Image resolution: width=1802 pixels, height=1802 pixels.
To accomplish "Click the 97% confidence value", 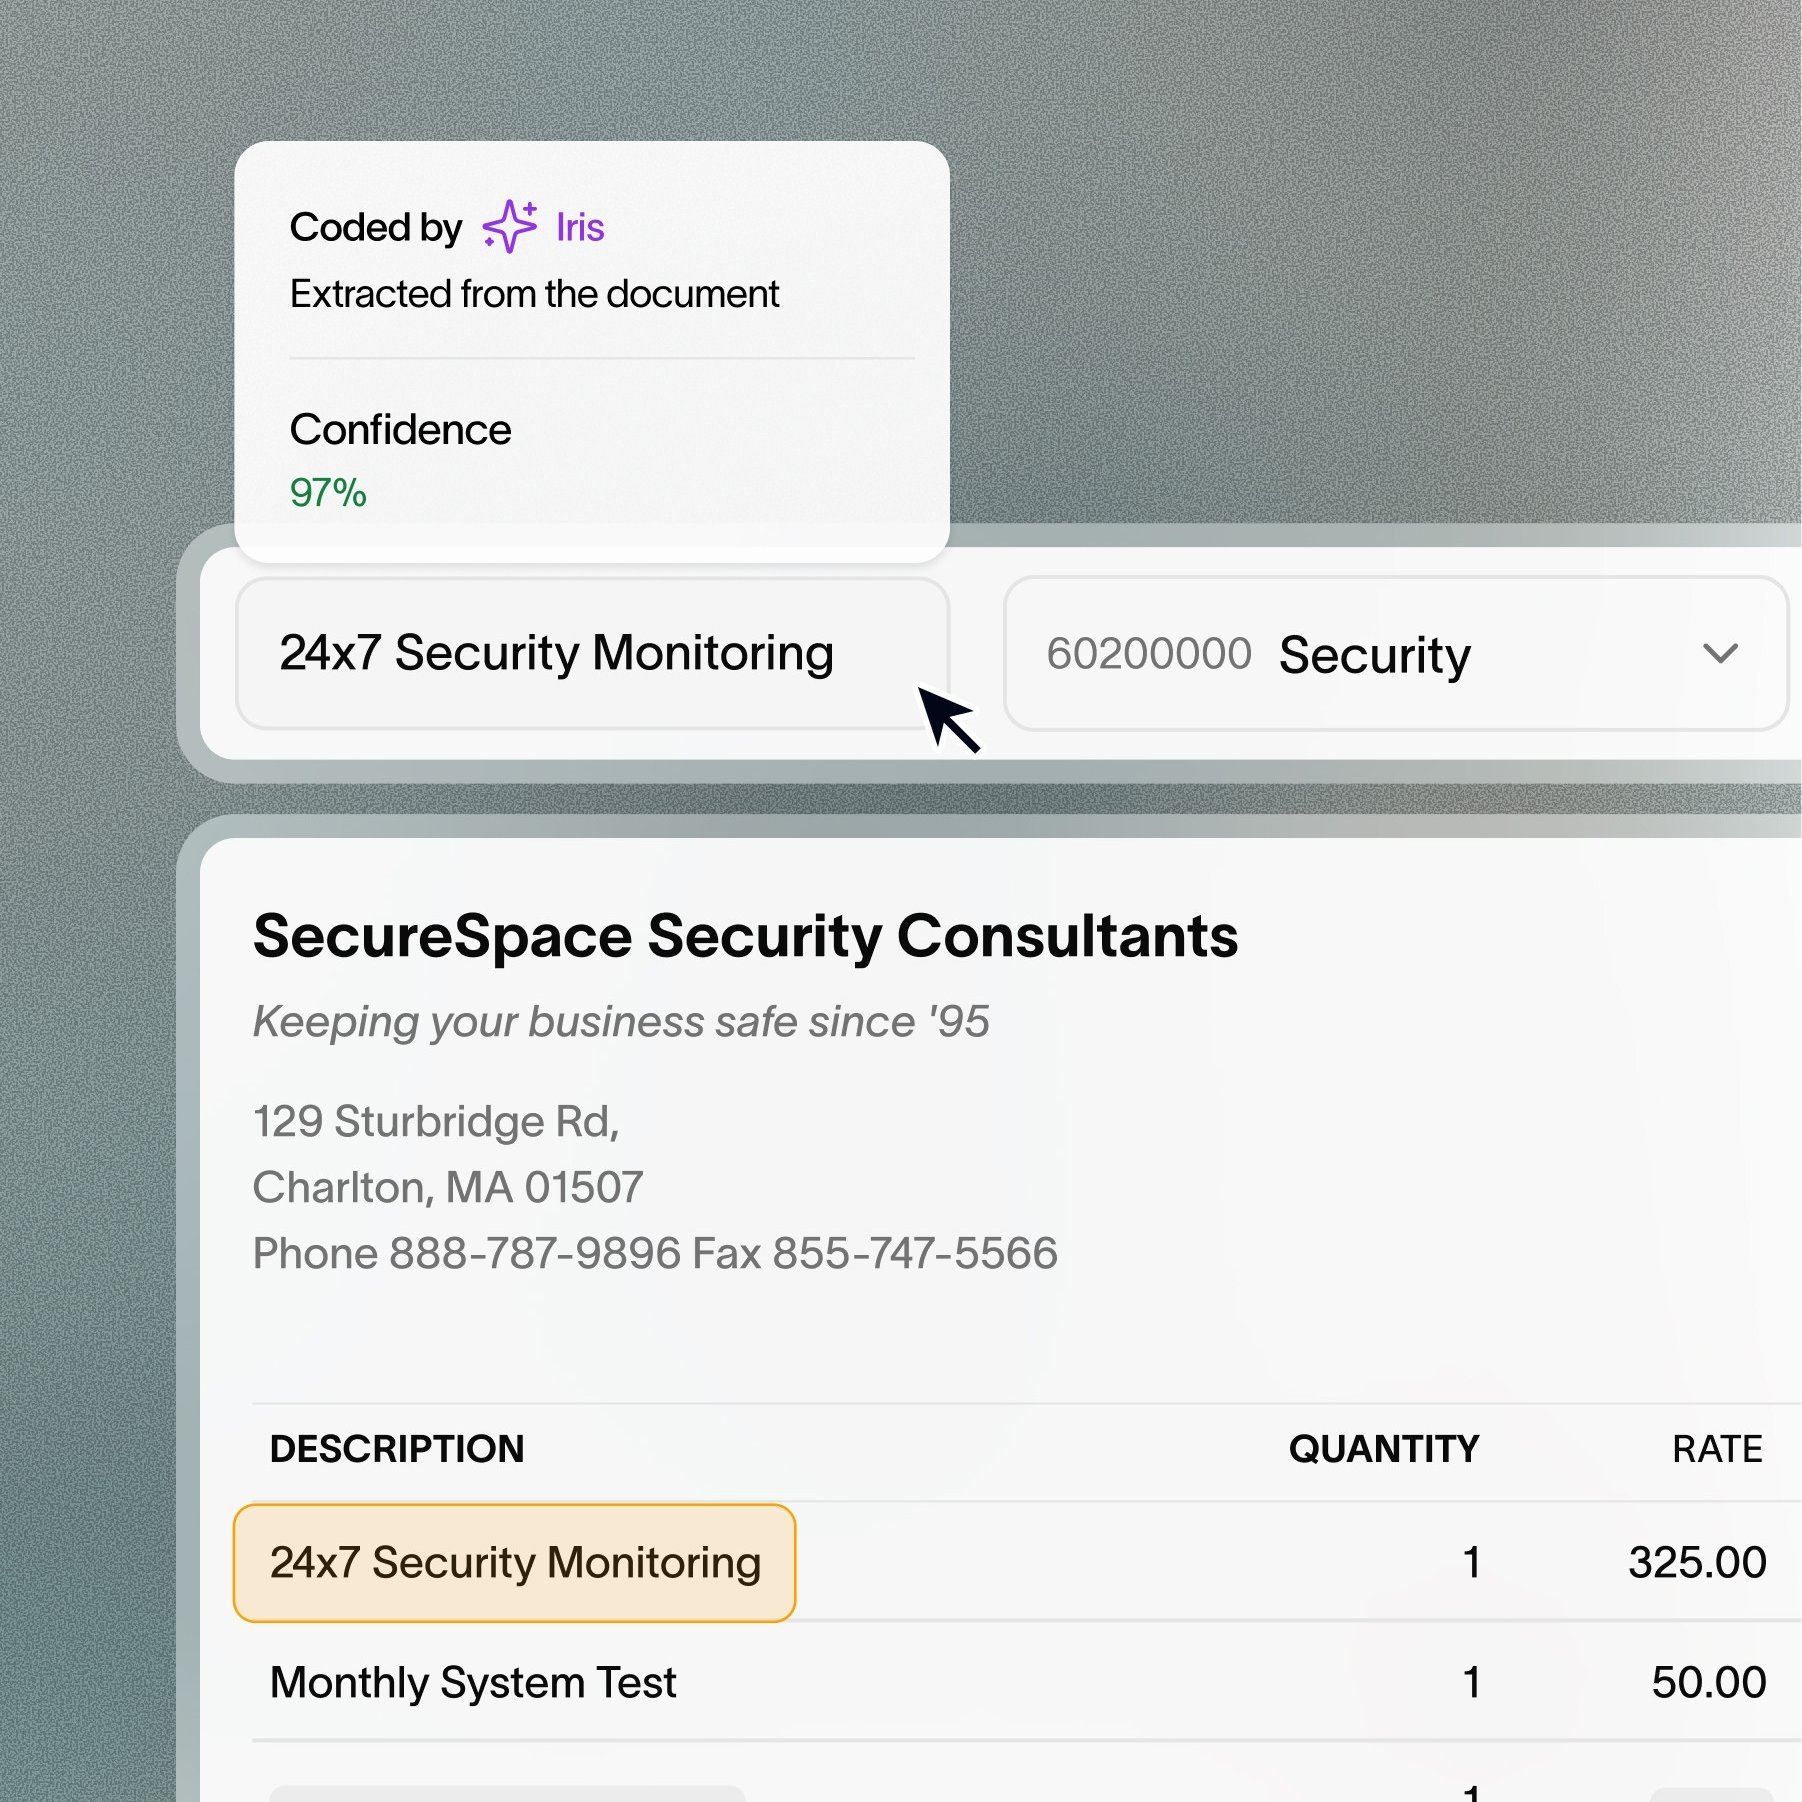I will [328, 493].
